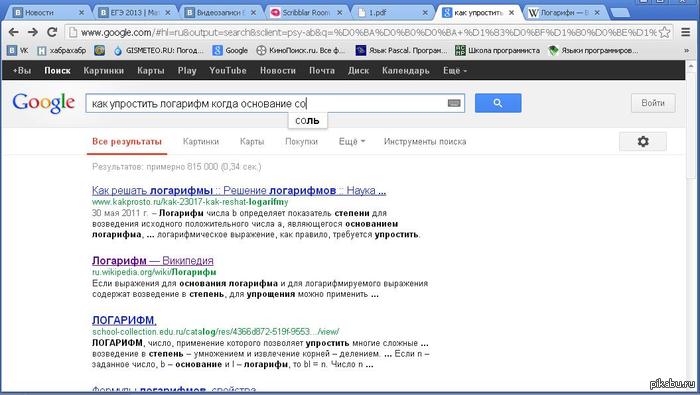Open the Язык Pascal bookmark
The height and width of the screenshot is (395, 700).
tap(401, 51)
